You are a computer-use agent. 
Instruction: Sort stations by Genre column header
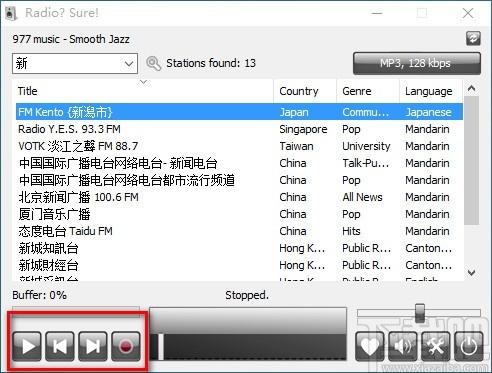coord(368,91)
